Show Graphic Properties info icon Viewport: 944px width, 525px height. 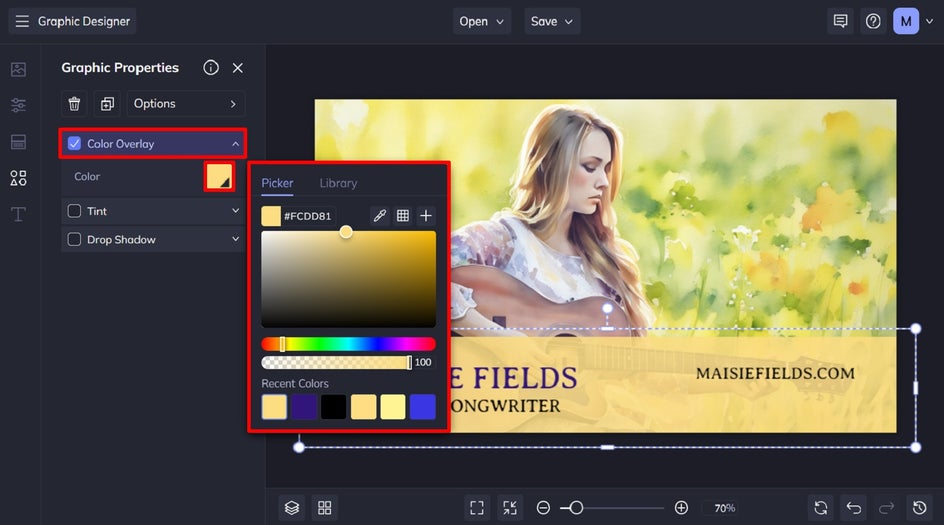[211, 67]
